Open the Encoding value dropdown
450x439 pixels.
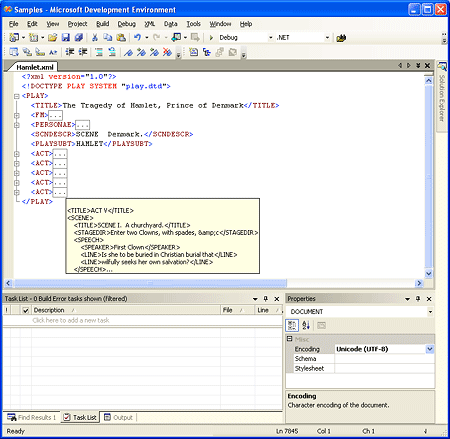point(430,349)
